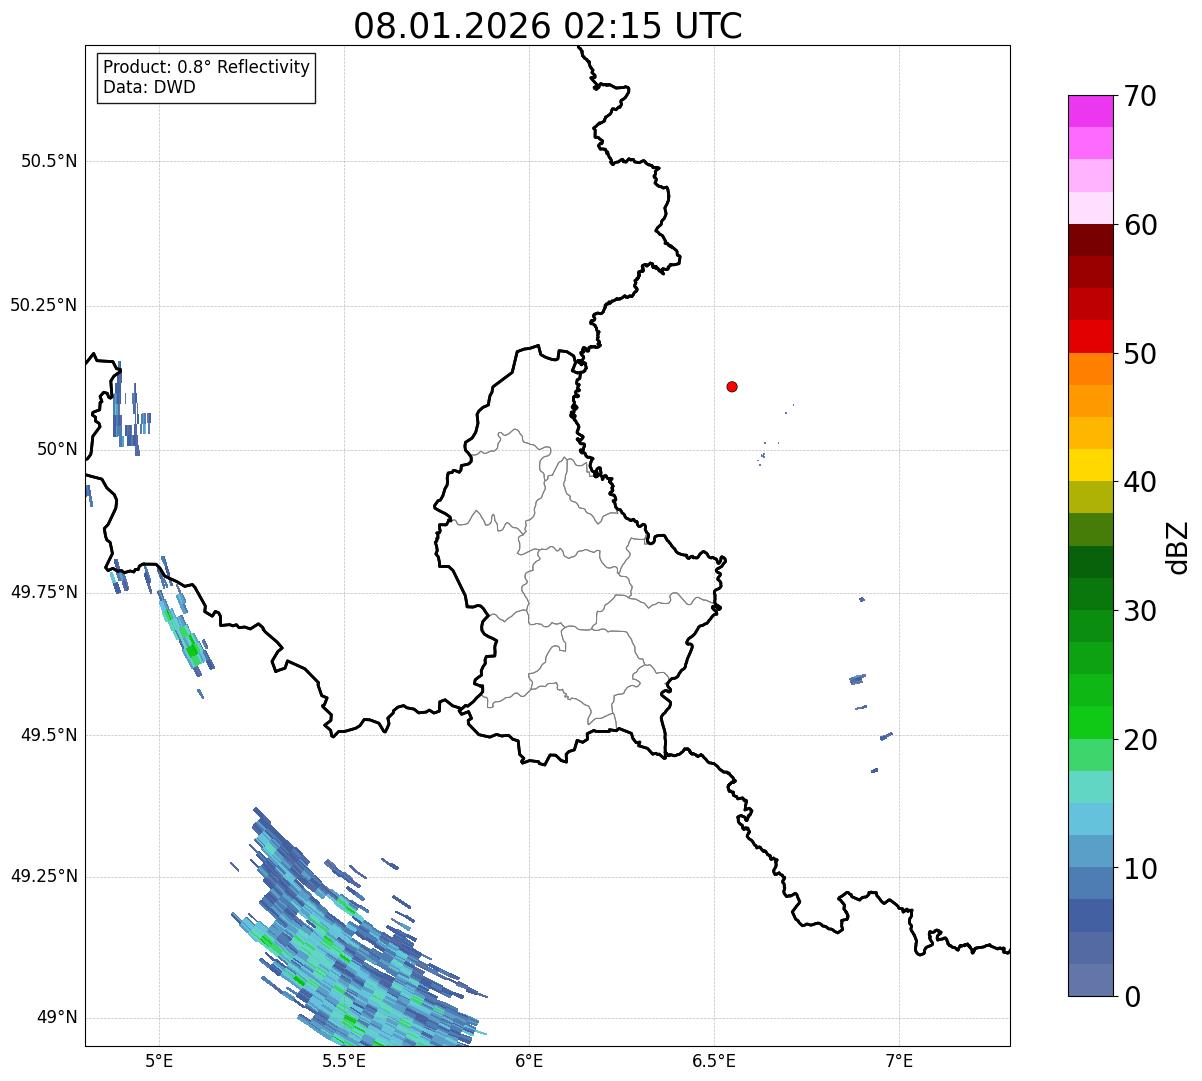Select the 49.25°N latitude label
The height and width of the screenshot is (1081, 1202).
coord(44,876)
